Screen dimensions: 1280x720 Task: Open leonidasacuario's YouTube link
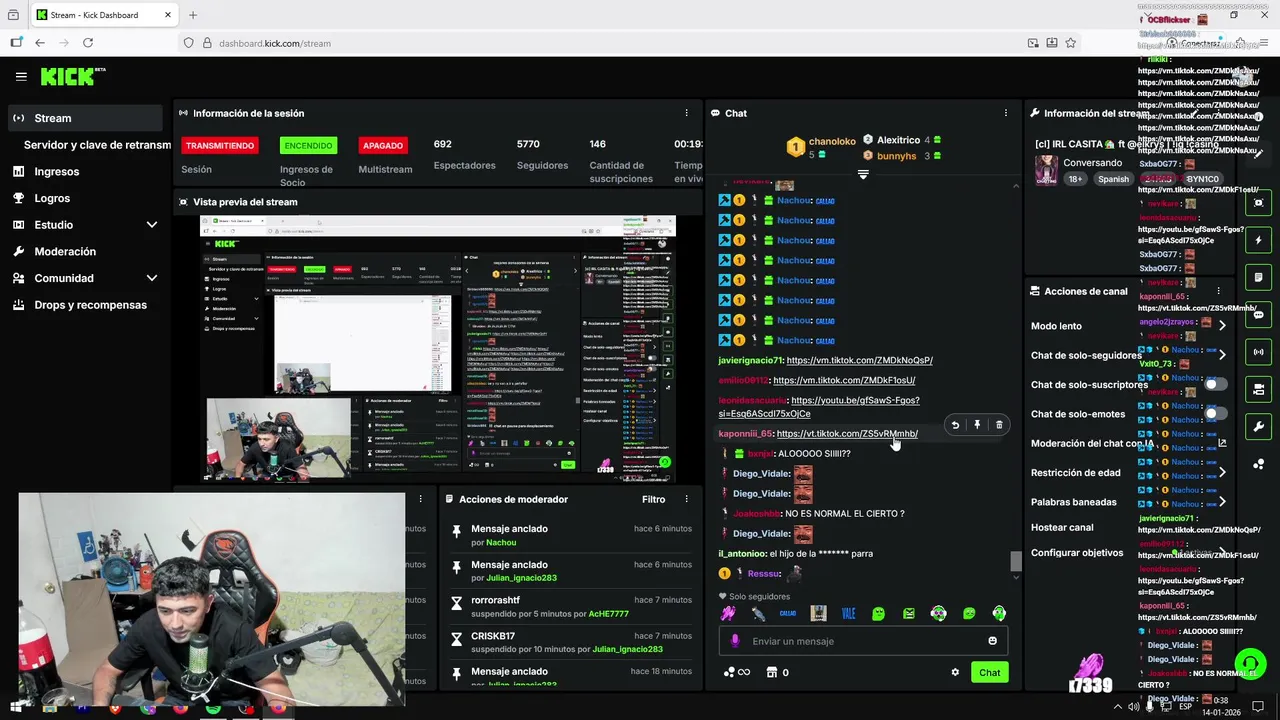pyautogui.click(x=819, y=407)
